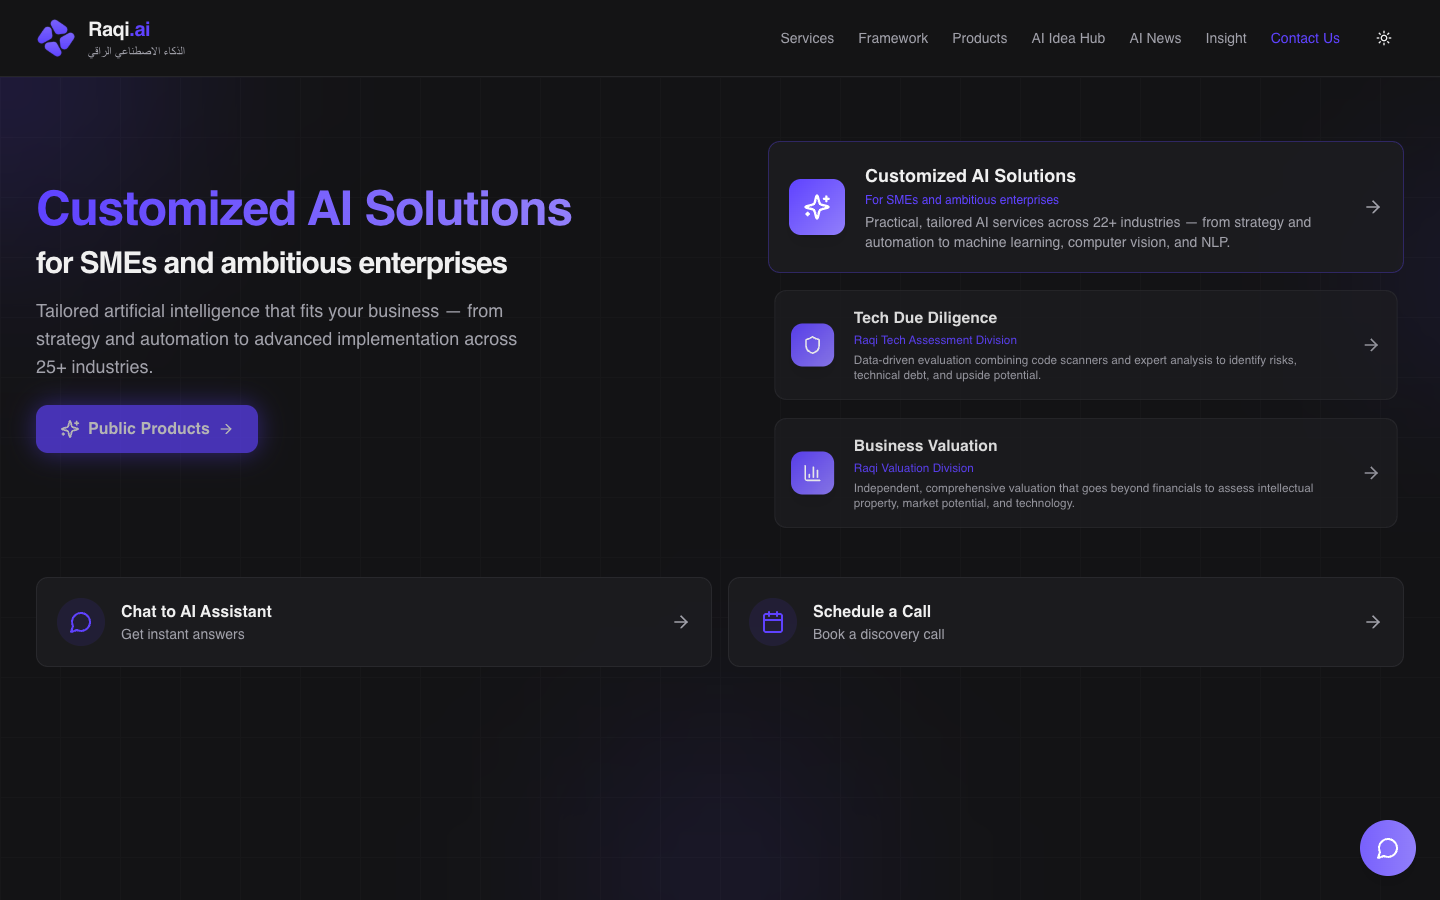The image size is (1440, 900).
Task: Click the Raqi.ai brand name text
Action: pos(119,29)
